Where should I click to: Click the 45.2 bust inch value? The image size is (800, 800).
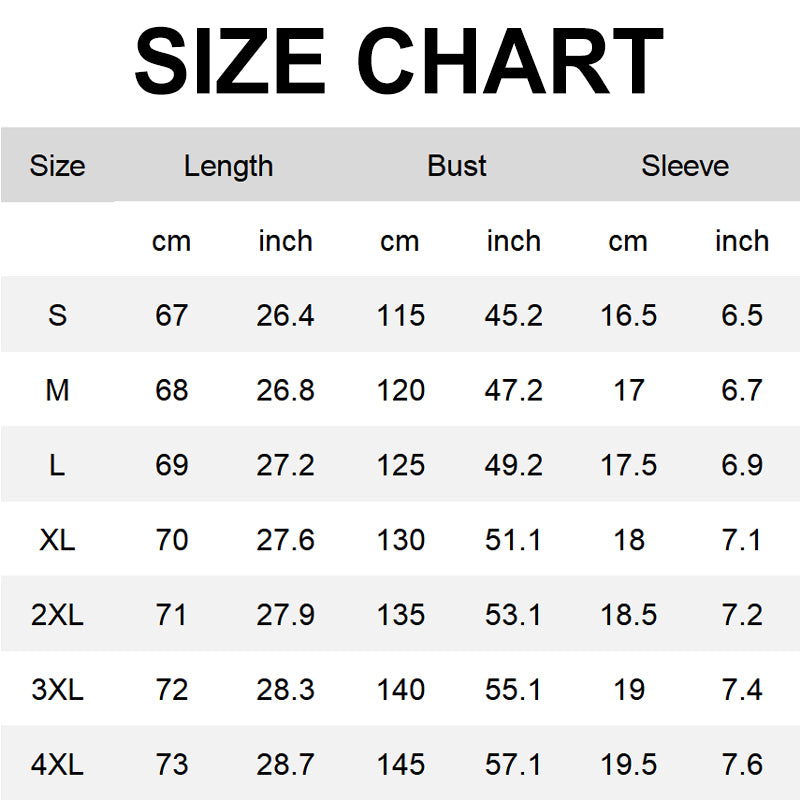point(513,316)
